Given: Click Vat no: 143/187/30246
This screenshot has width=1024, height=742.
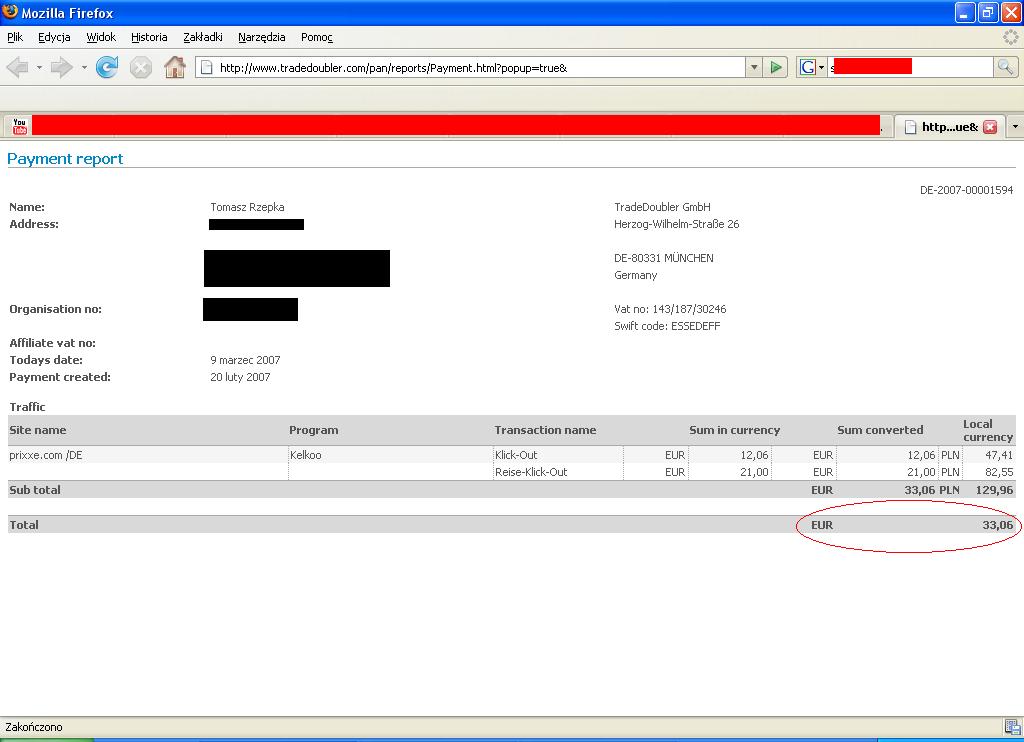Looking at the screenshot, I should coord(670,309).
